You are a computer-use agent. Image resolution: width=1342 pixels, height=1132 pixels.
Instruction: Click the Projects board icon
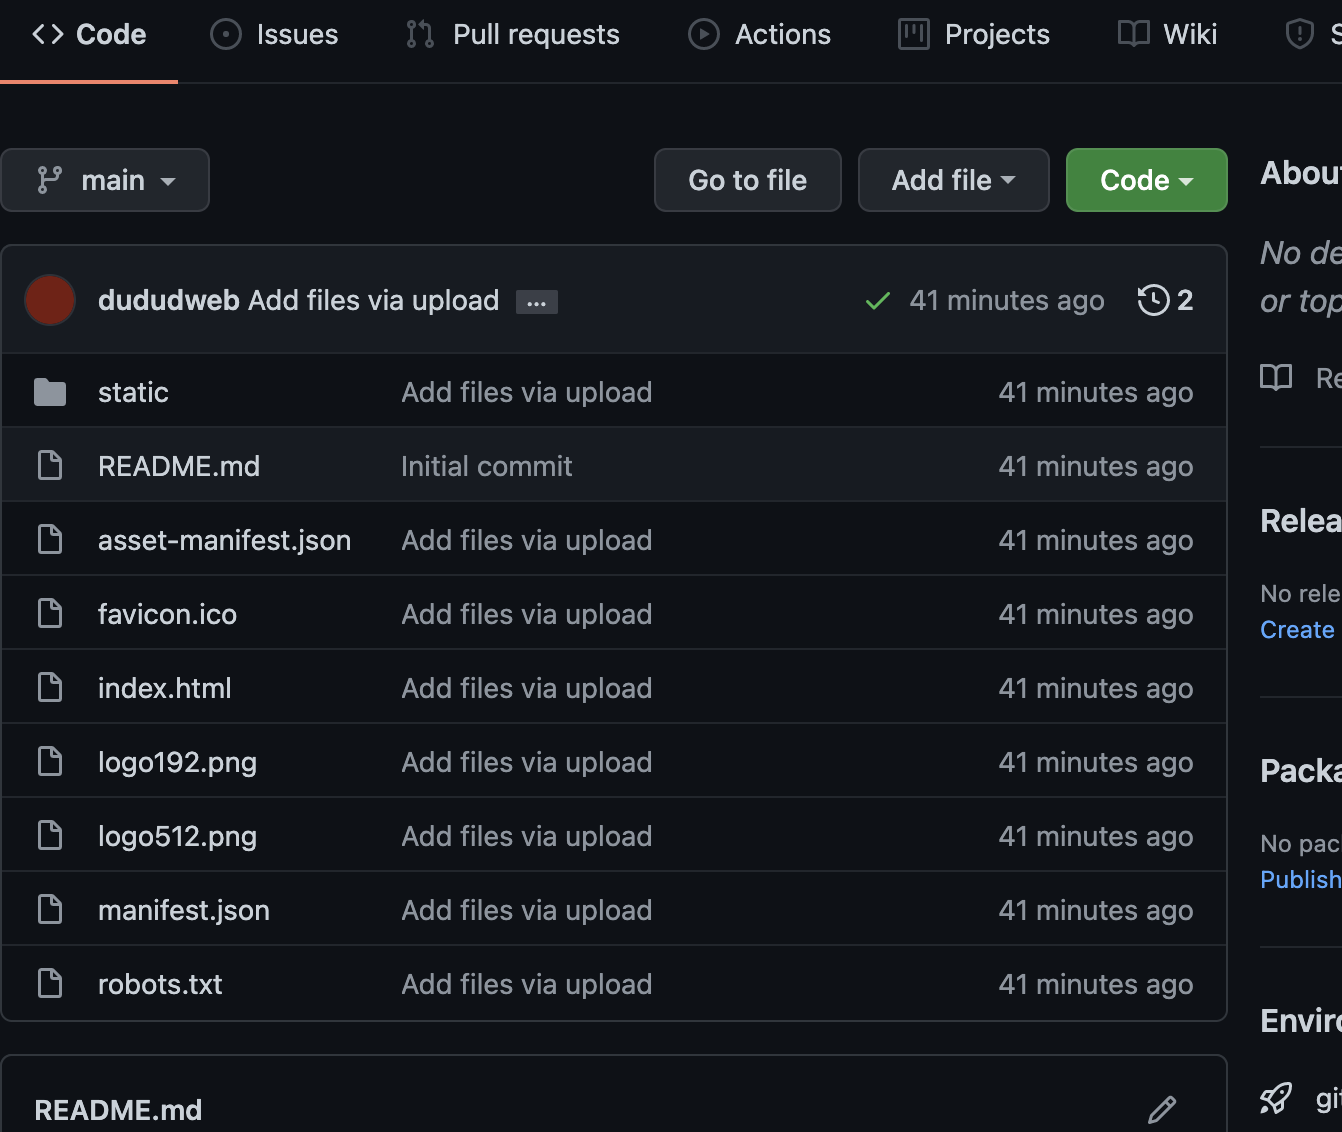click(914, 35)
